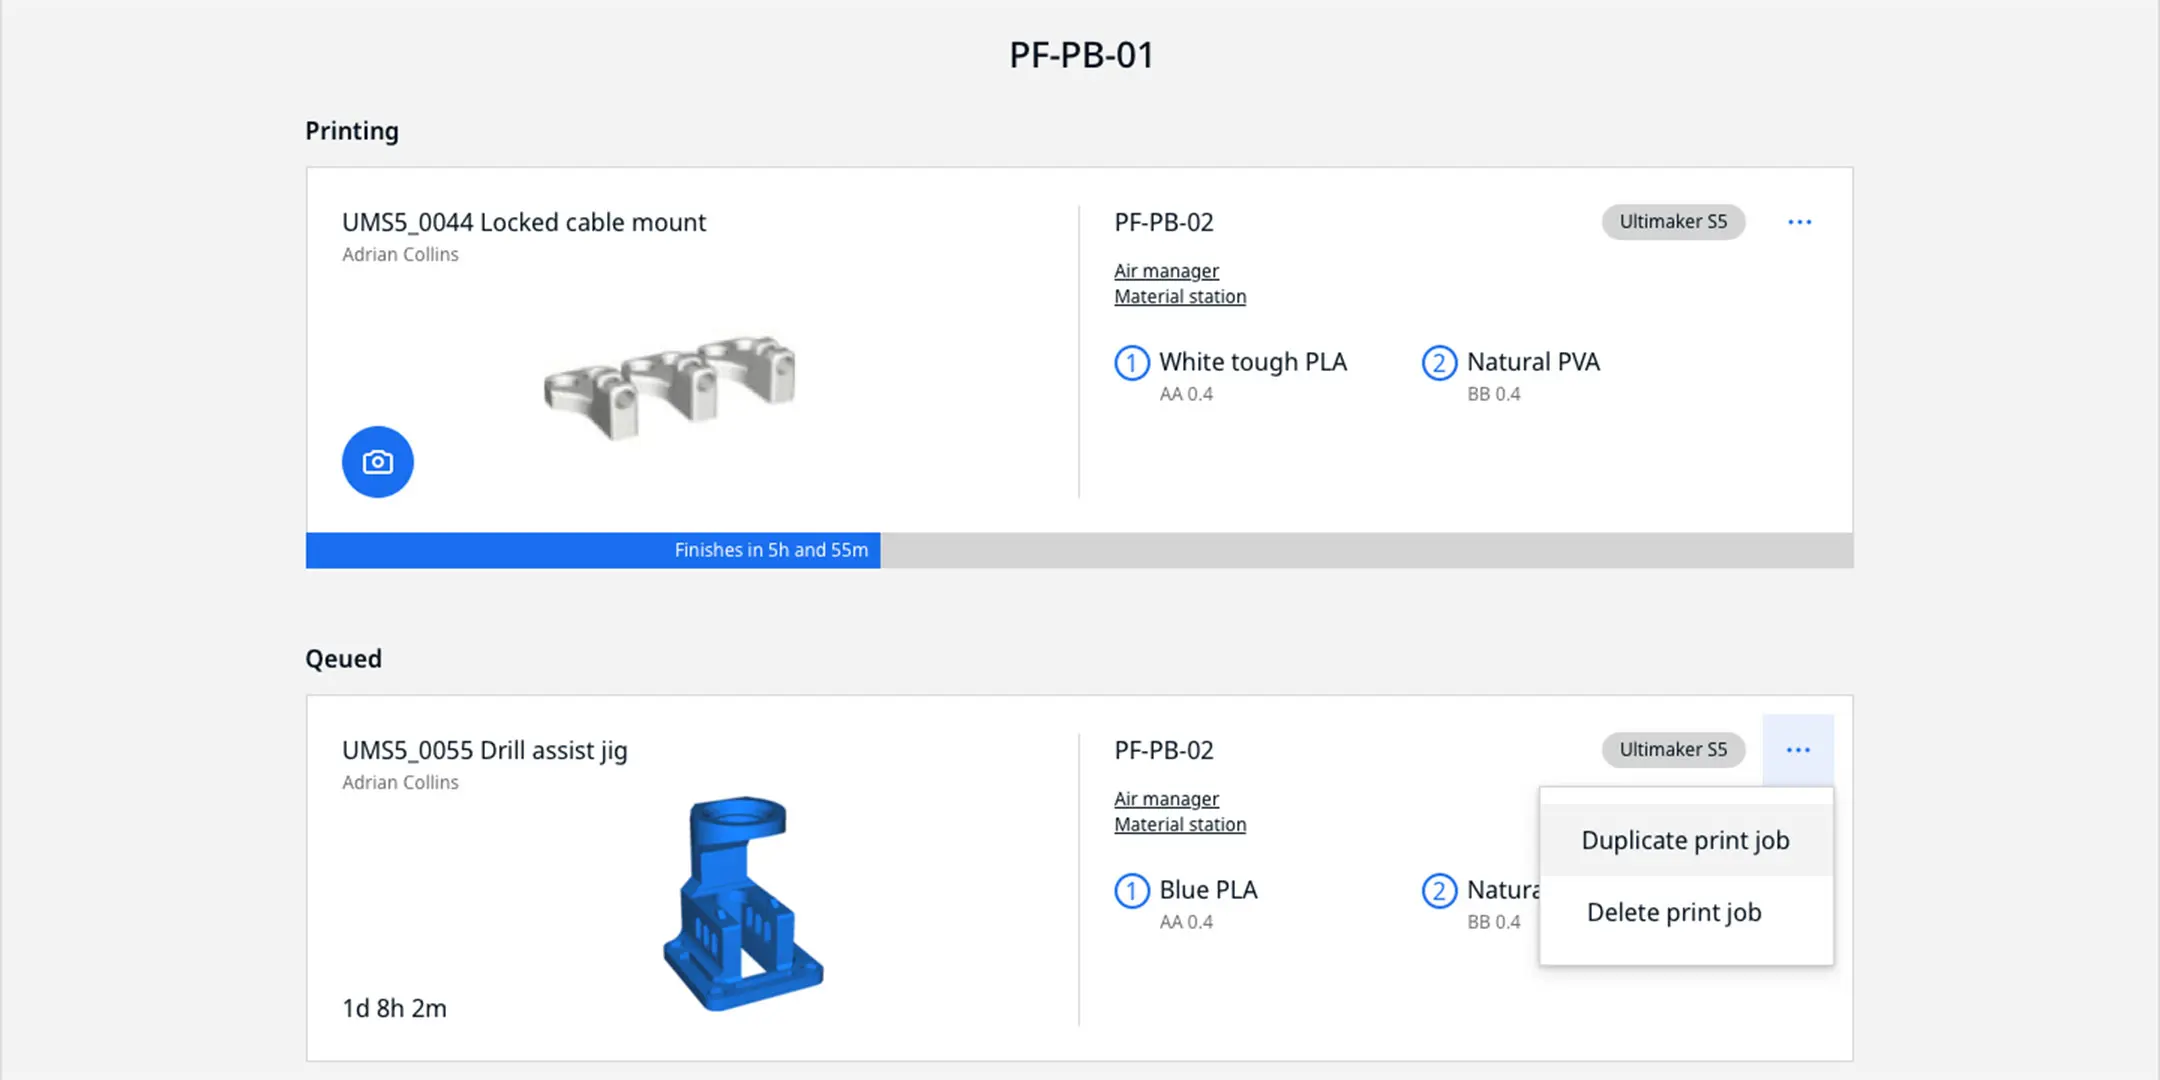Click the Ultimaker S5 badge on queued job

(x=1672, y=749)
